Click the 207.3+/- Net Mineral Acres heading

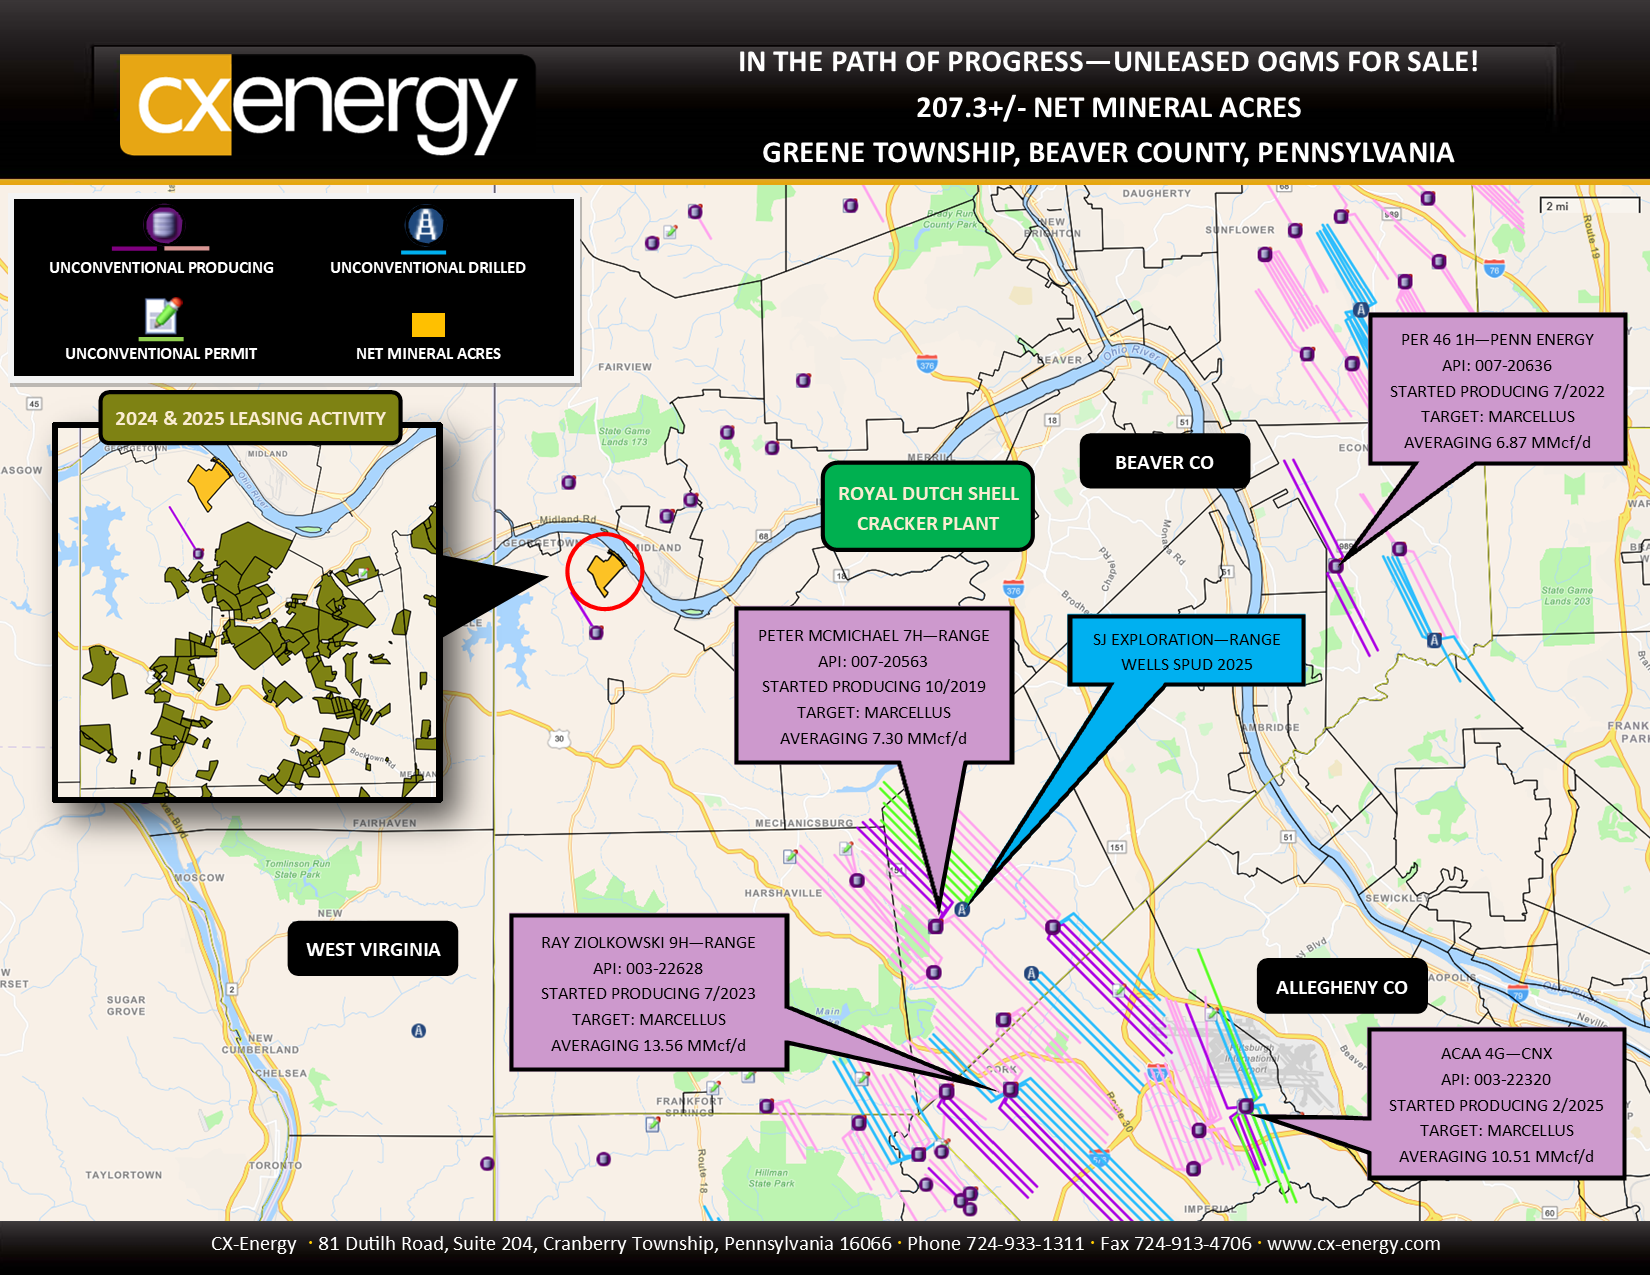[x=1108, y=107]
